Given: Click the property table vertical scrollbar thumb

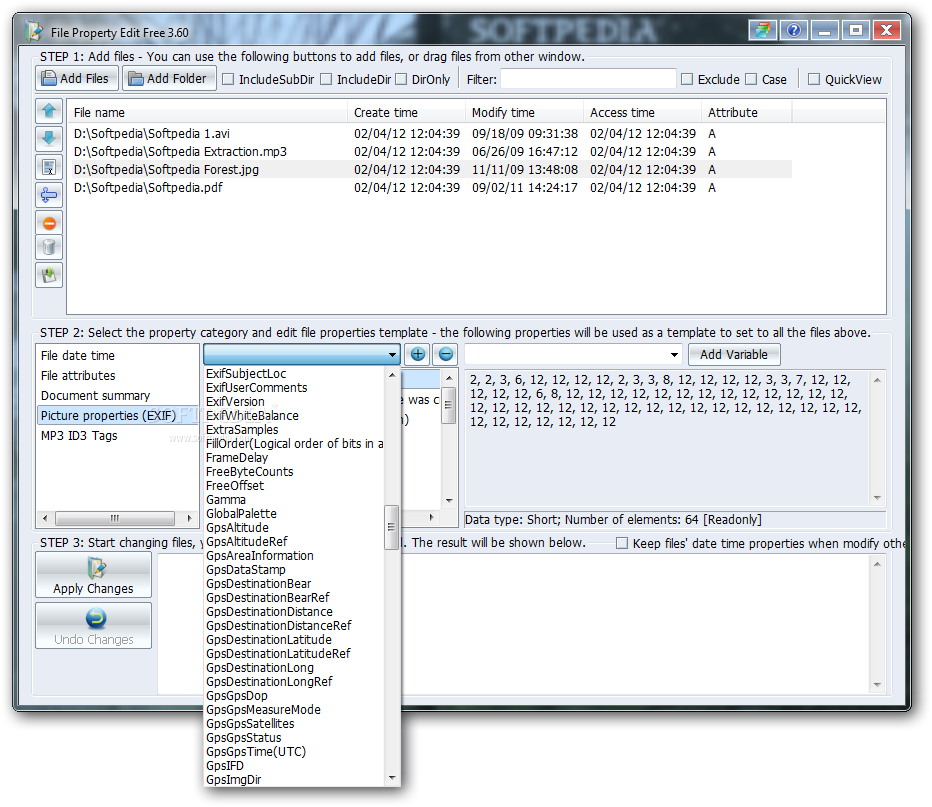Looking at the screenshot, I should point(449,405).
